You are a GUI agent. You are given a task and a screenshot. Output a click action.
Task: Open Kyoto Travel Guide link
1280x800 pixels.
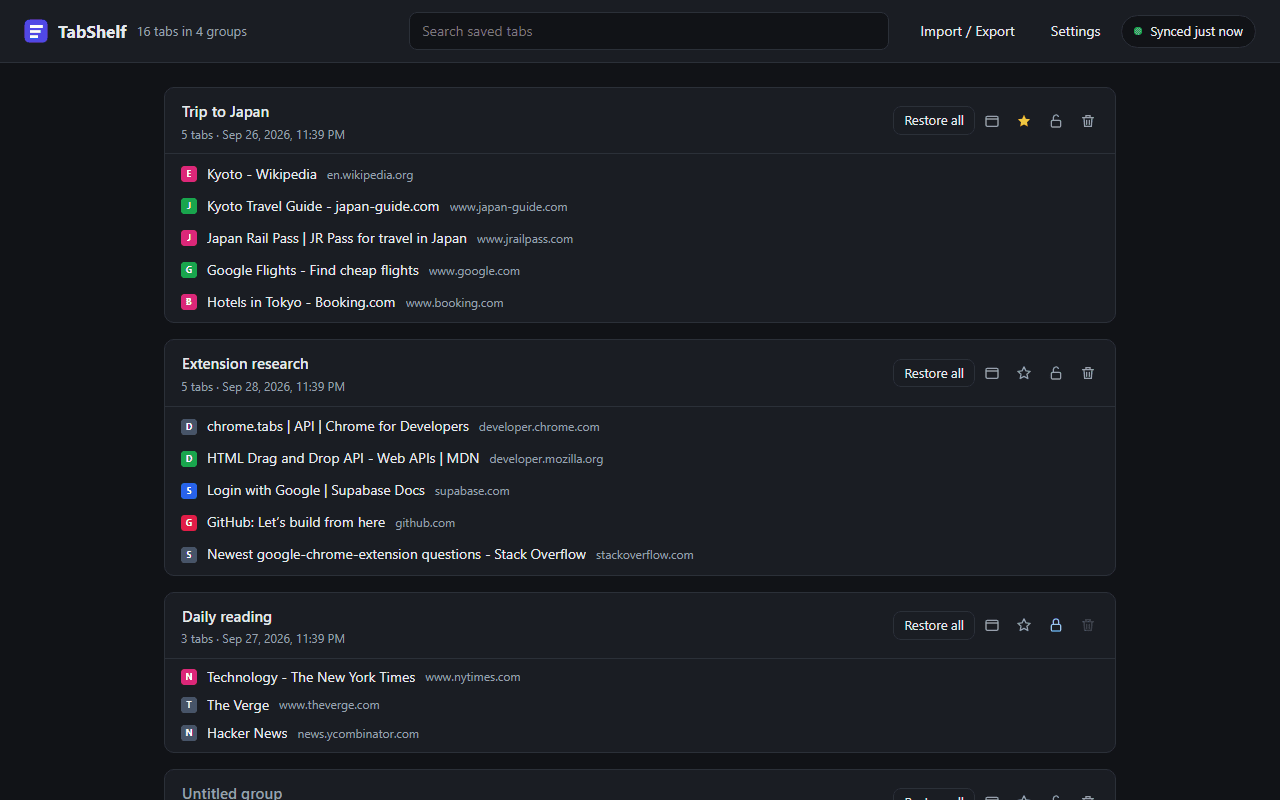(323, 206)
